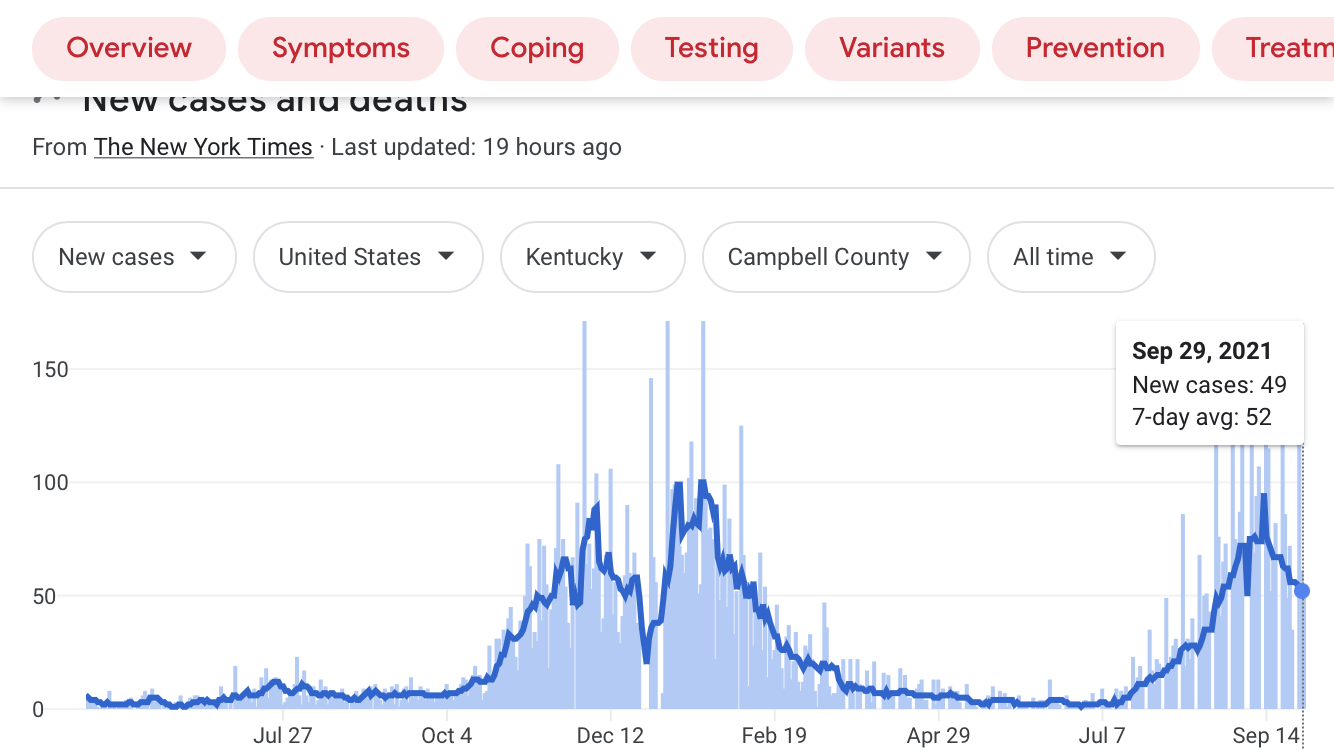Screen dimensions: 1334x750
Task: Select the Coping tab
Action: pos(537,48)
